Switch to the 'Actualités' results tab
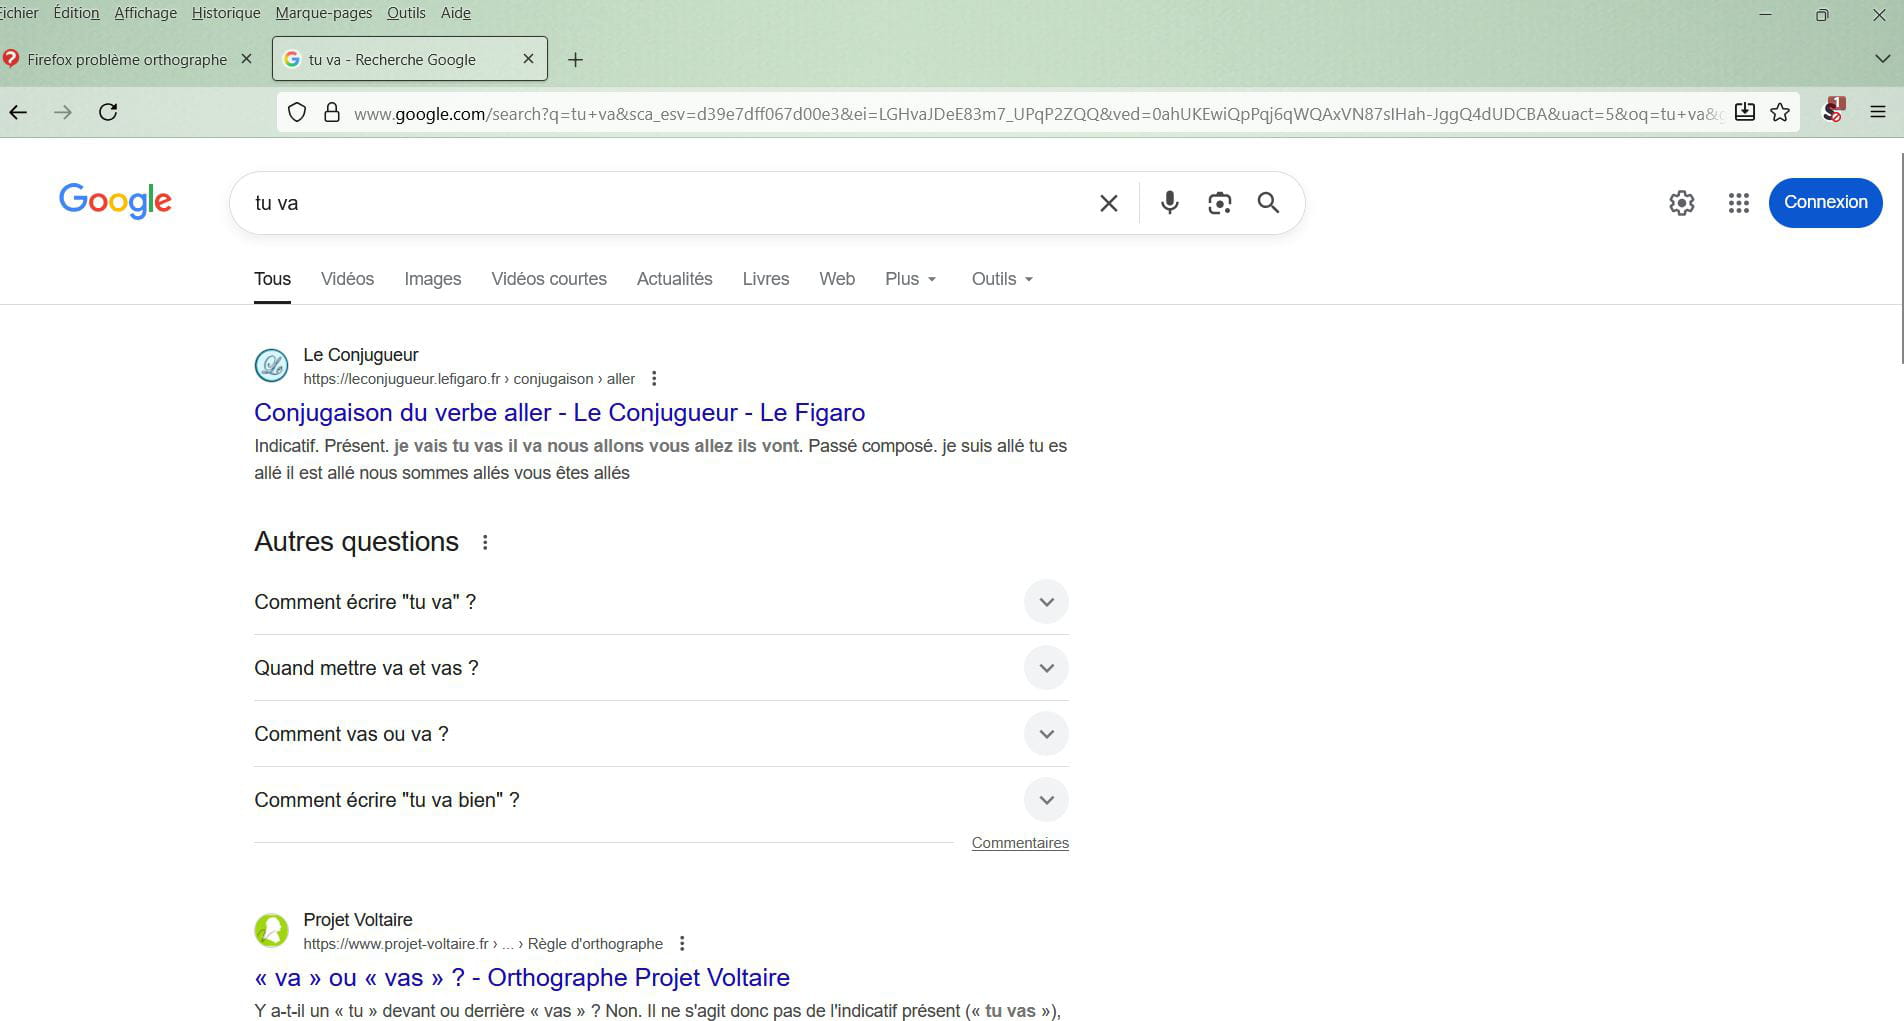This screenshot has width=1904, height=1021. (675, 279)
